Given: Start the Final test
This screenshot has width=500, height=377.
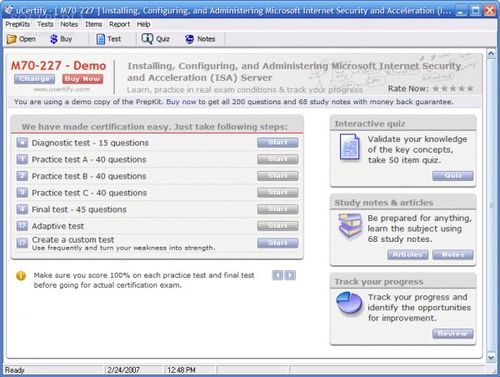Looking at the screenshot, I should click(x=278, y=209).
